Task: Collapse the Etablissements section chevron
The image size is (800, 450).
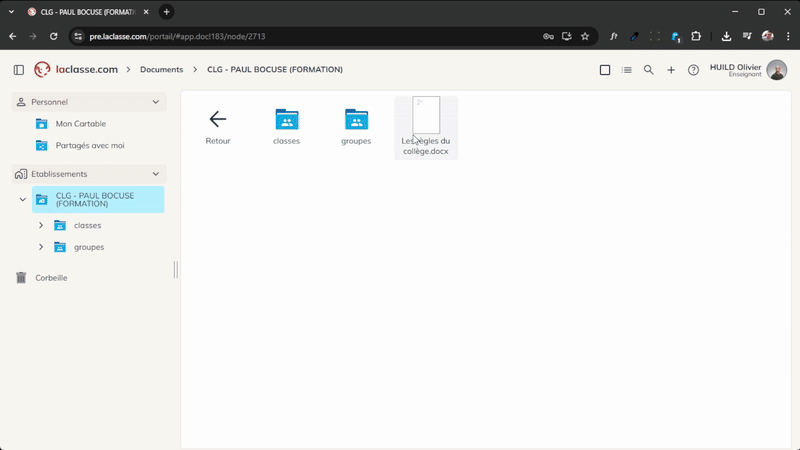Action: pyautogui.click(x=156, y=174)
